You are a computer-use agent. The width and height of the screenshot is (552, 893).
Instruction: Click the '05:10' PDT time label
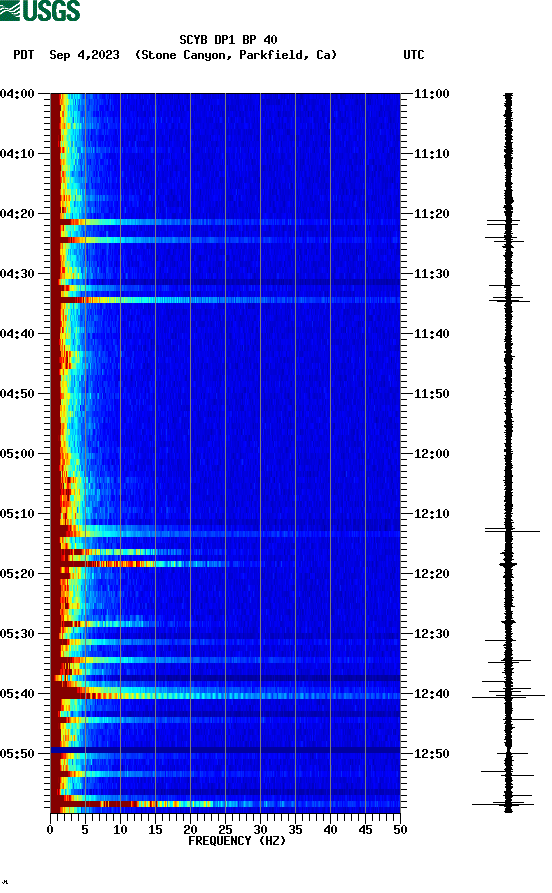(17, 514)
